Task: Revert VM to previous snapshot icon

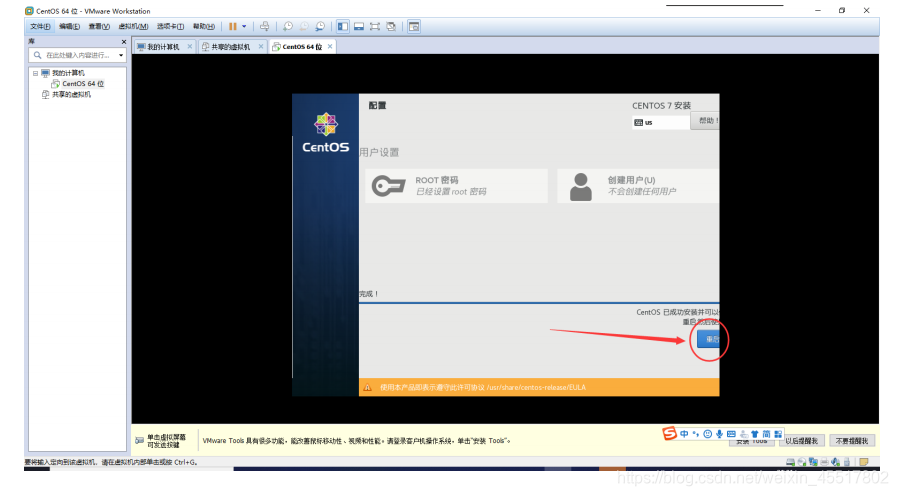Action: coord(304,26)
